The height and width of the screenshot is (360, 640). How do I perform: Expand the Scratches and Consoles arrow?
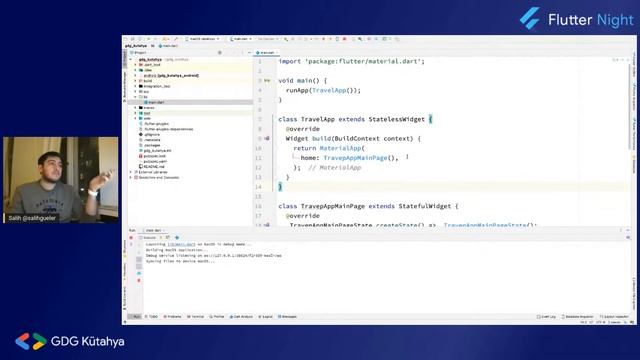(131, 178)
